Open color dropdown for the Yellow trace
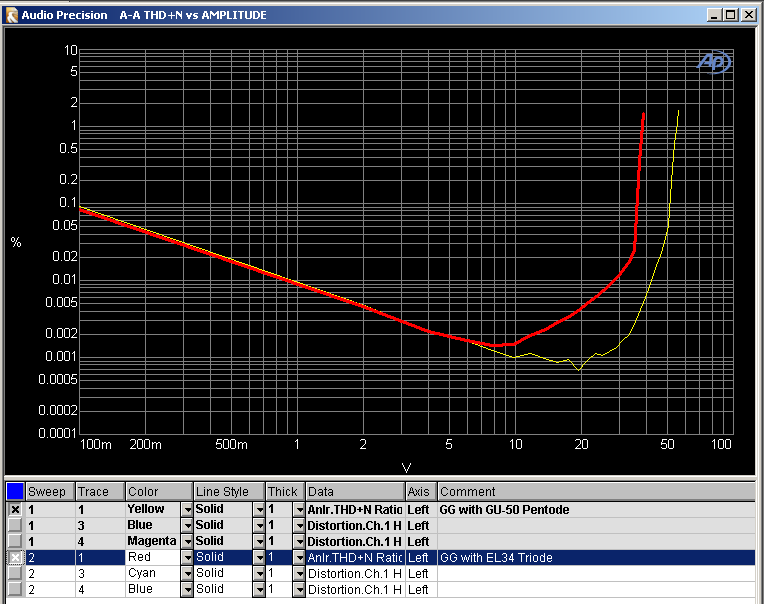The height and width of the screenshot is (604, 764). pos(186,509)
